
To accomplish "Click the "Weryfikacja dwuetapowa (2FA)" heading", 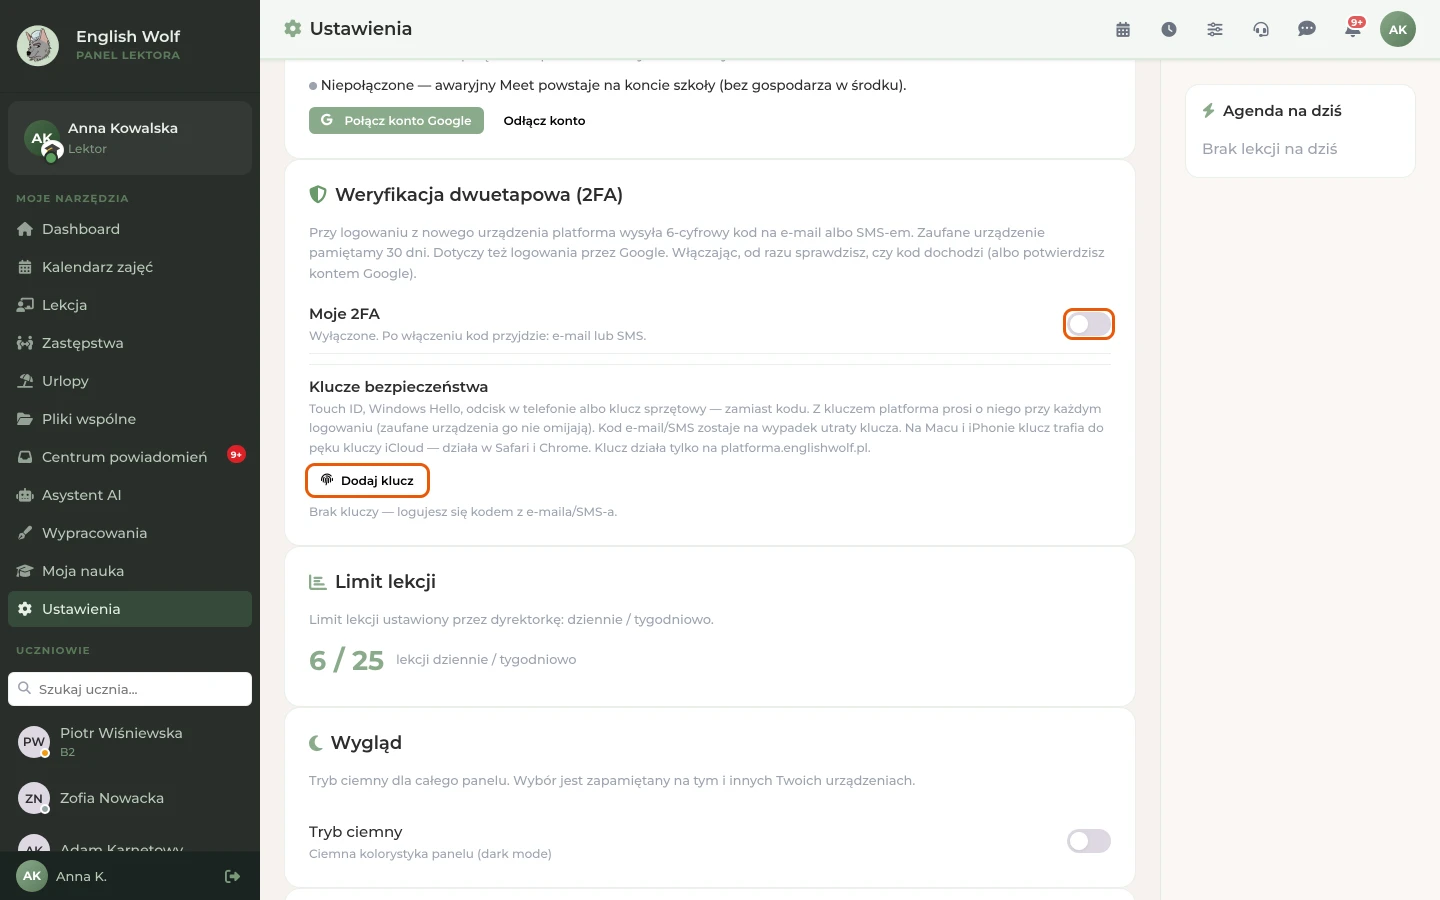I will [x=479, y=194].
